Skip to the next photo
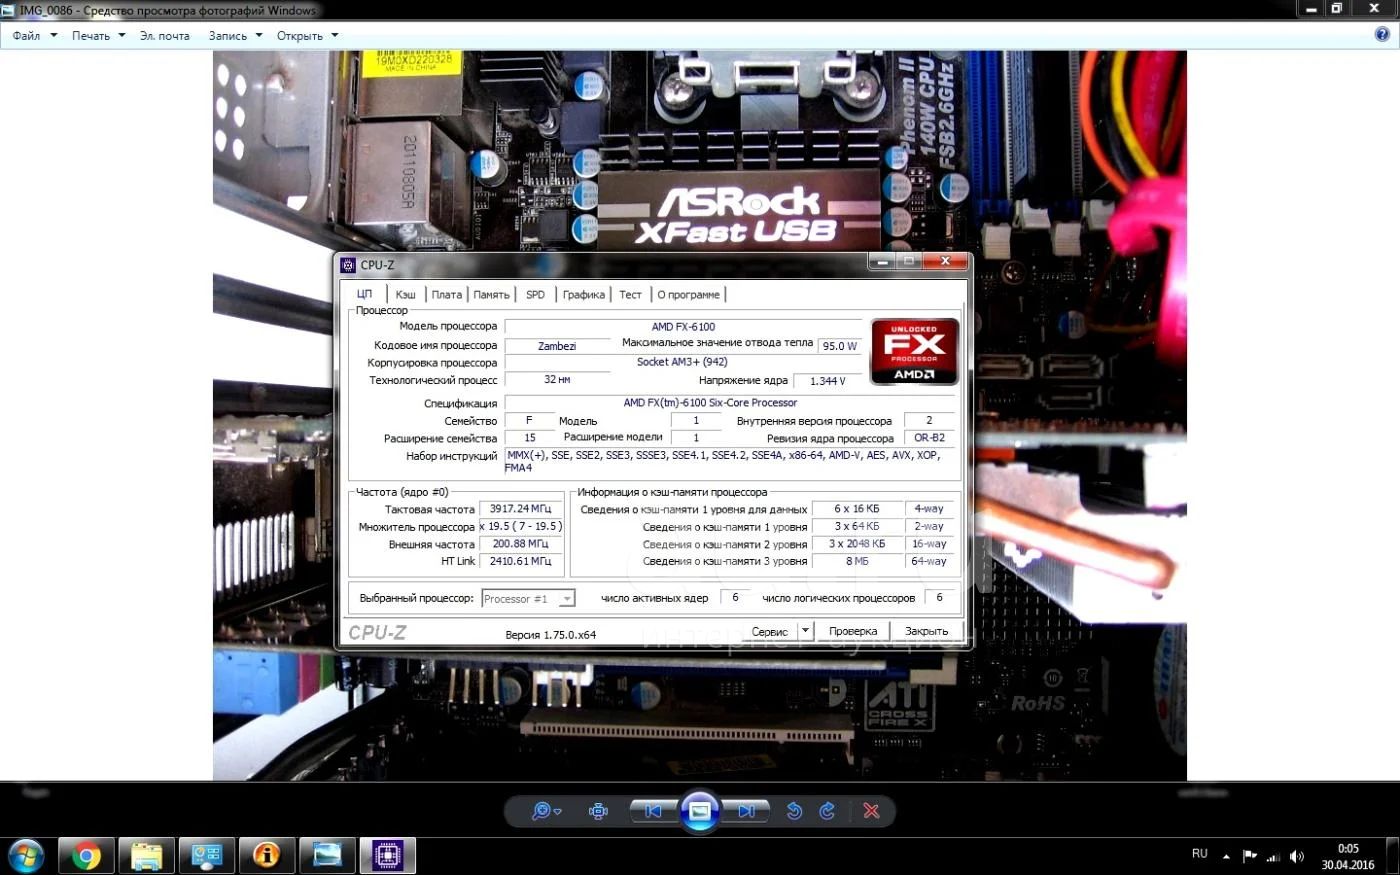 click(x=746, y=811)
